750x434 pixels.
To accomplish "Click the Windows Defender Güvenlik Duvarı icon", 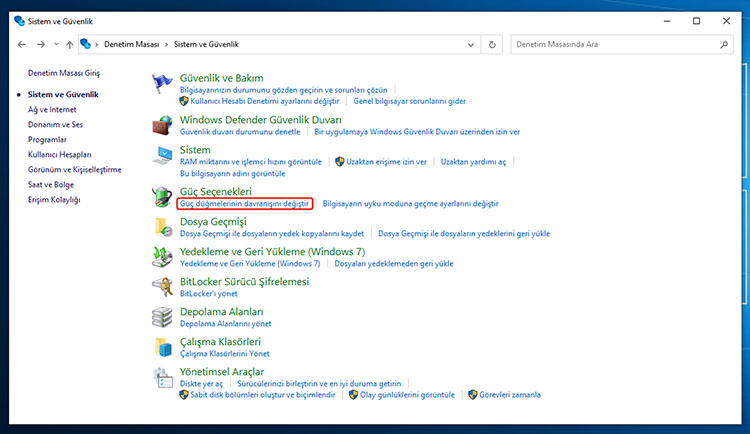I will click(163, 126).
